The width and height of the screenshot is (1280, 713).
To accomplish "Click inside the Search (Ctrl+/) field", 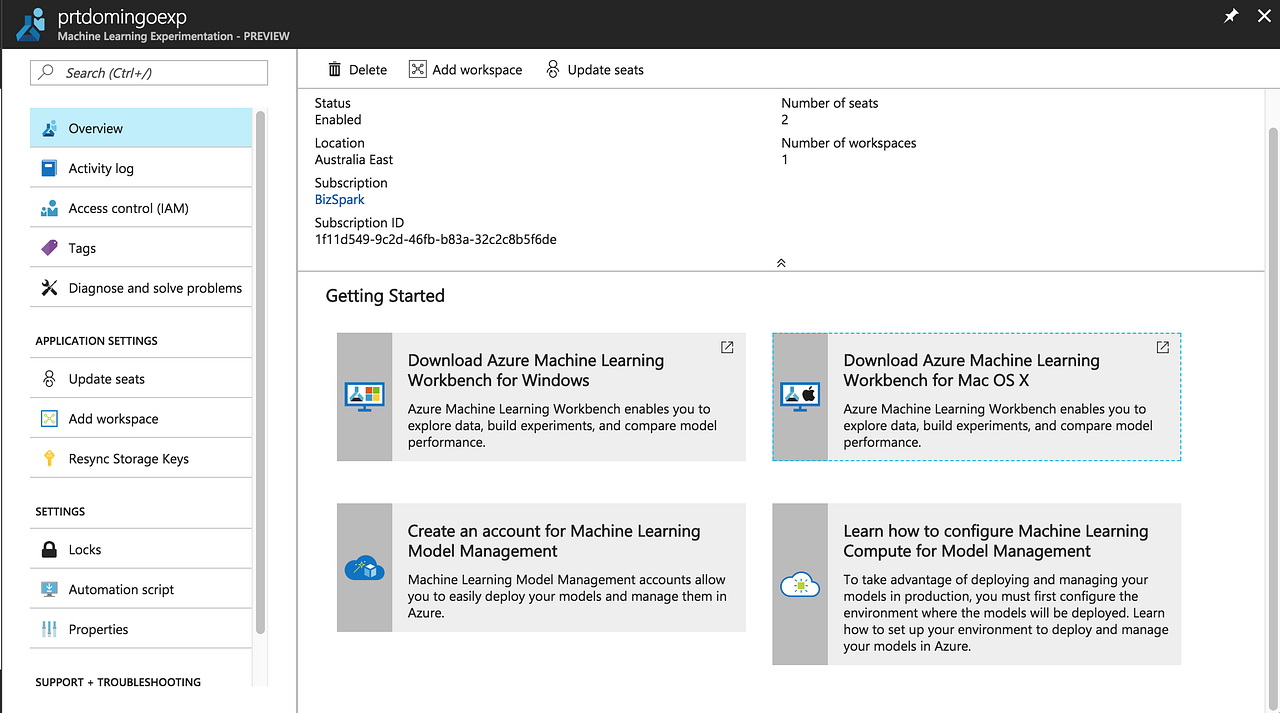I will click(x=148, y=72).
